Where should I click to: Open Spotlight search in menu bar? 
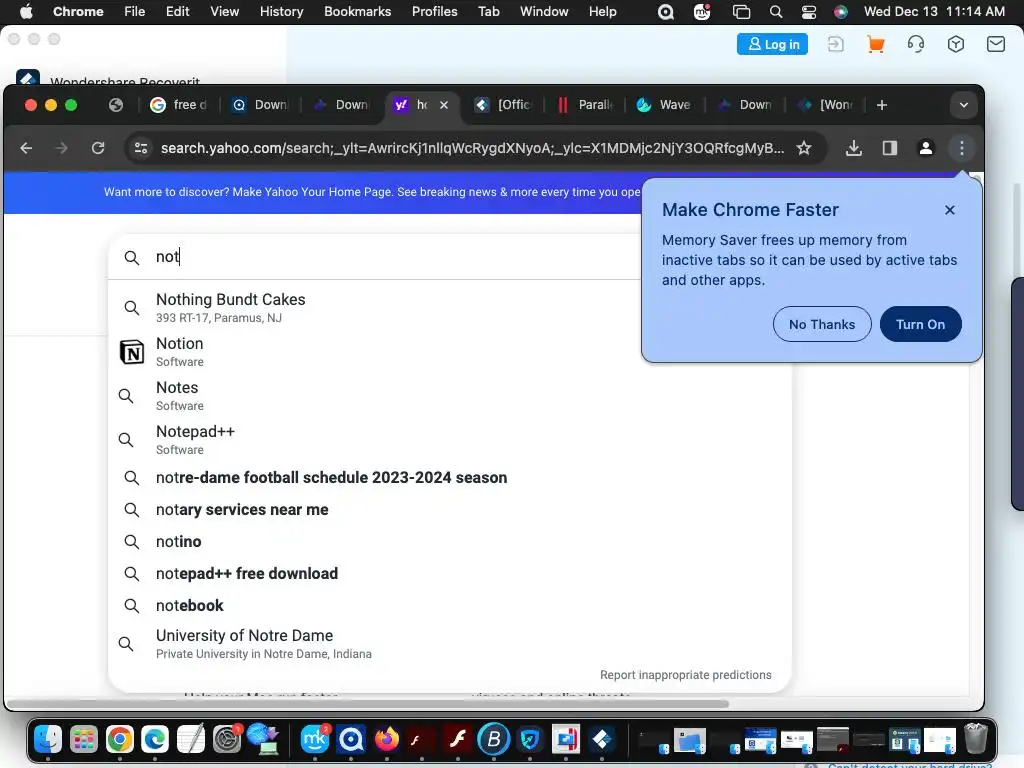[775, 12]
